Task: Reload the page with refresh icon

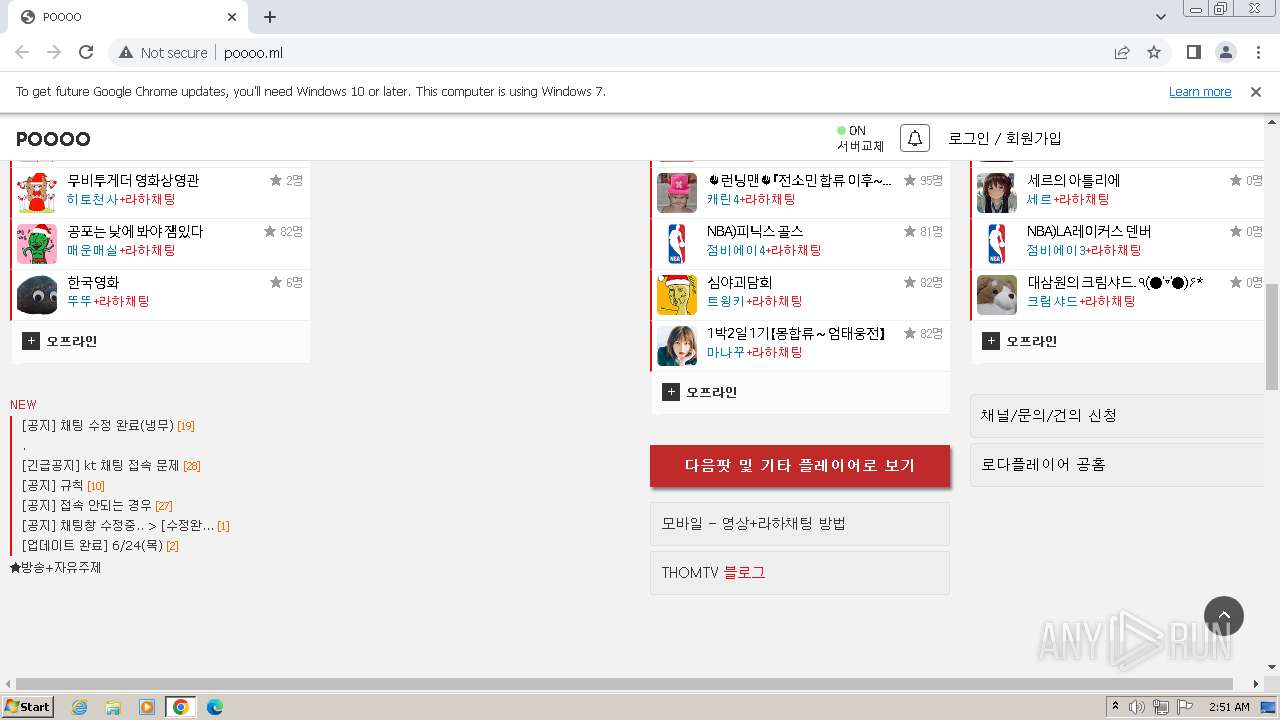Action: pyautogui.click(x=86, y=52)
